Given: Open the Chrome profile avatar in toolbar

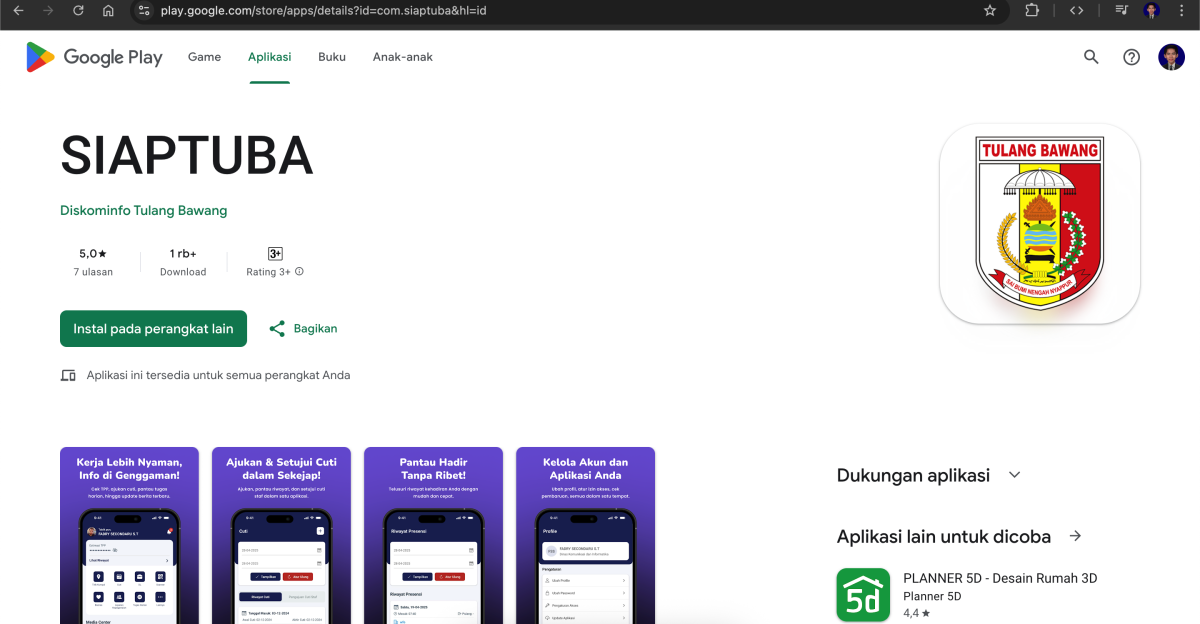Looking at the screenshot, I should pos(1152,10).
